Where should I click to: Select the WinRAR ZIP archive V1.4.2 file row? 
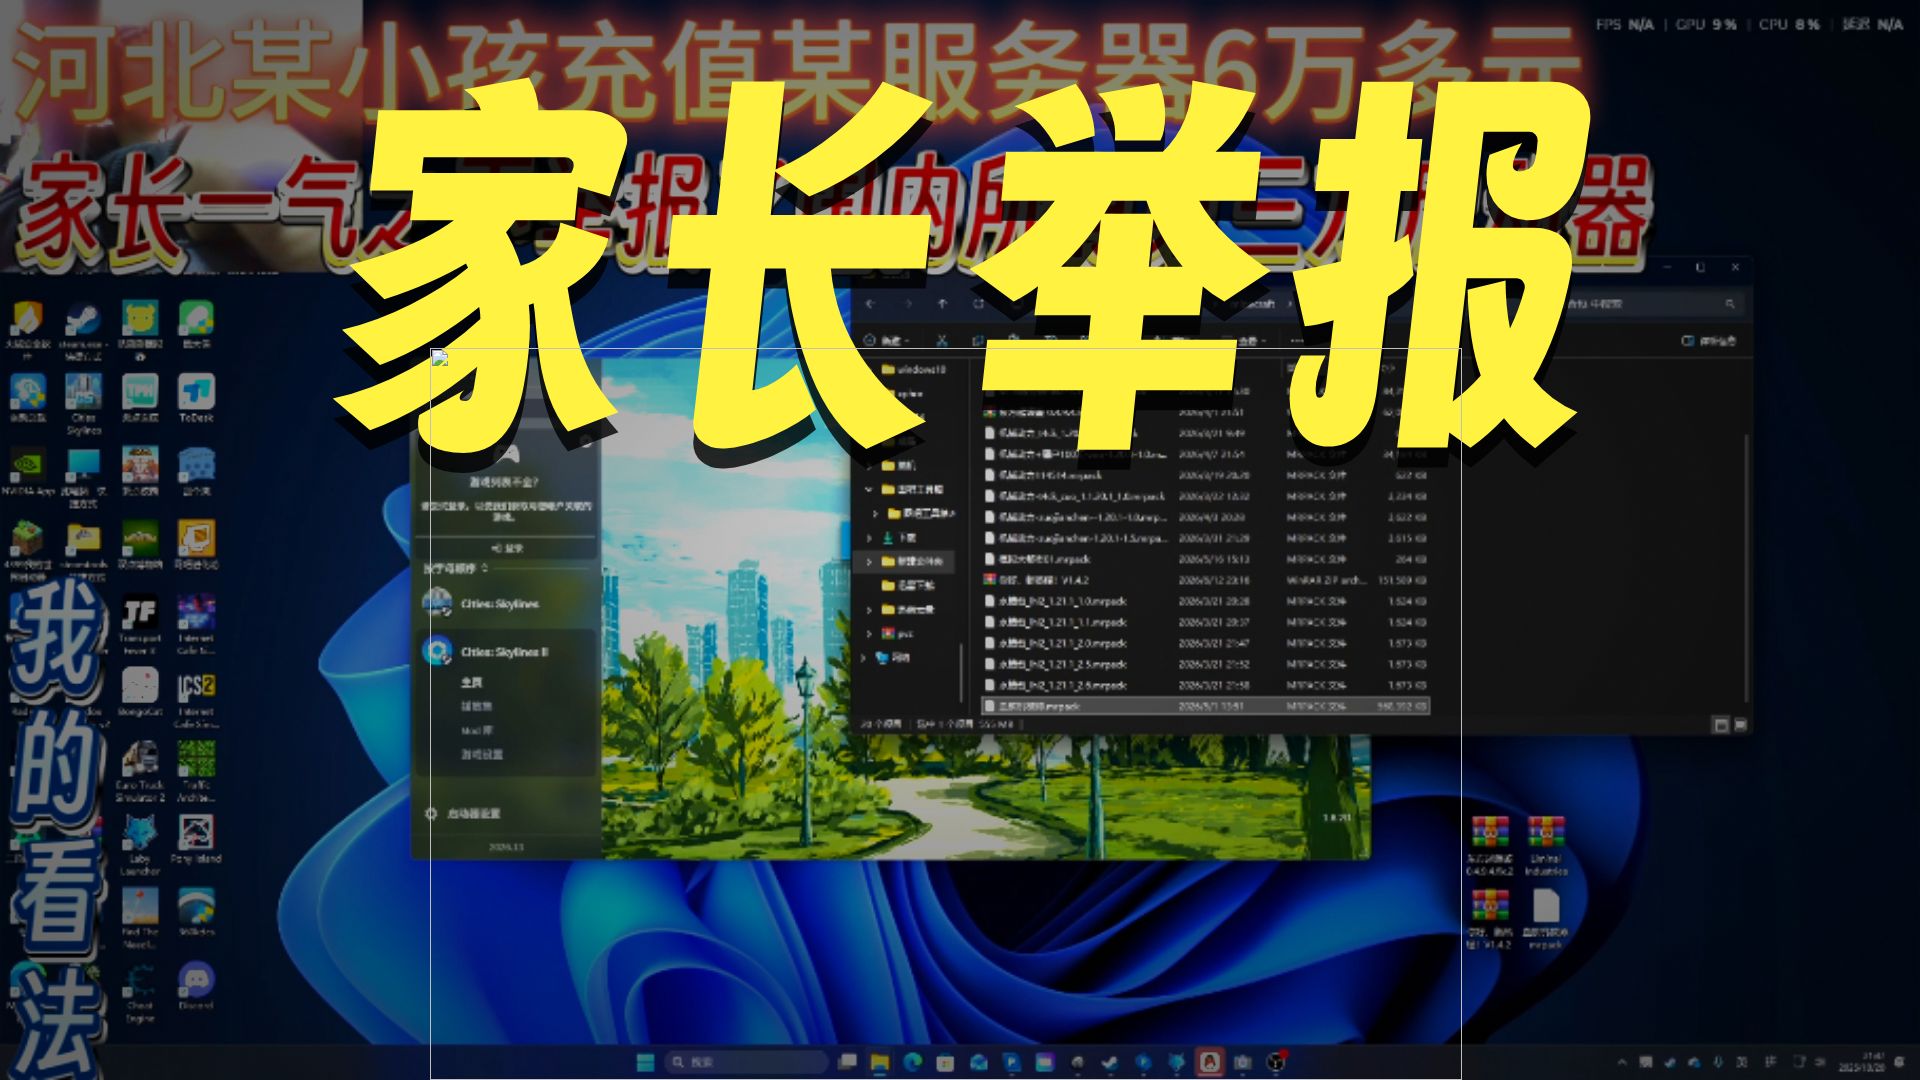(x=1205, y=580)
